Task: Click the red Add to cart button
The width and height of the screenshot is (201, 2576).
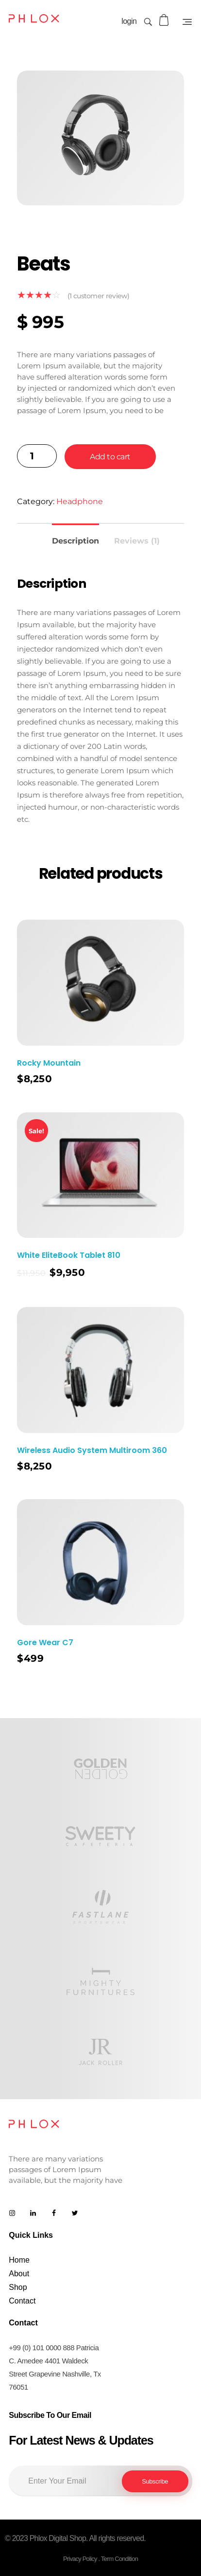Action: (110, 456)
